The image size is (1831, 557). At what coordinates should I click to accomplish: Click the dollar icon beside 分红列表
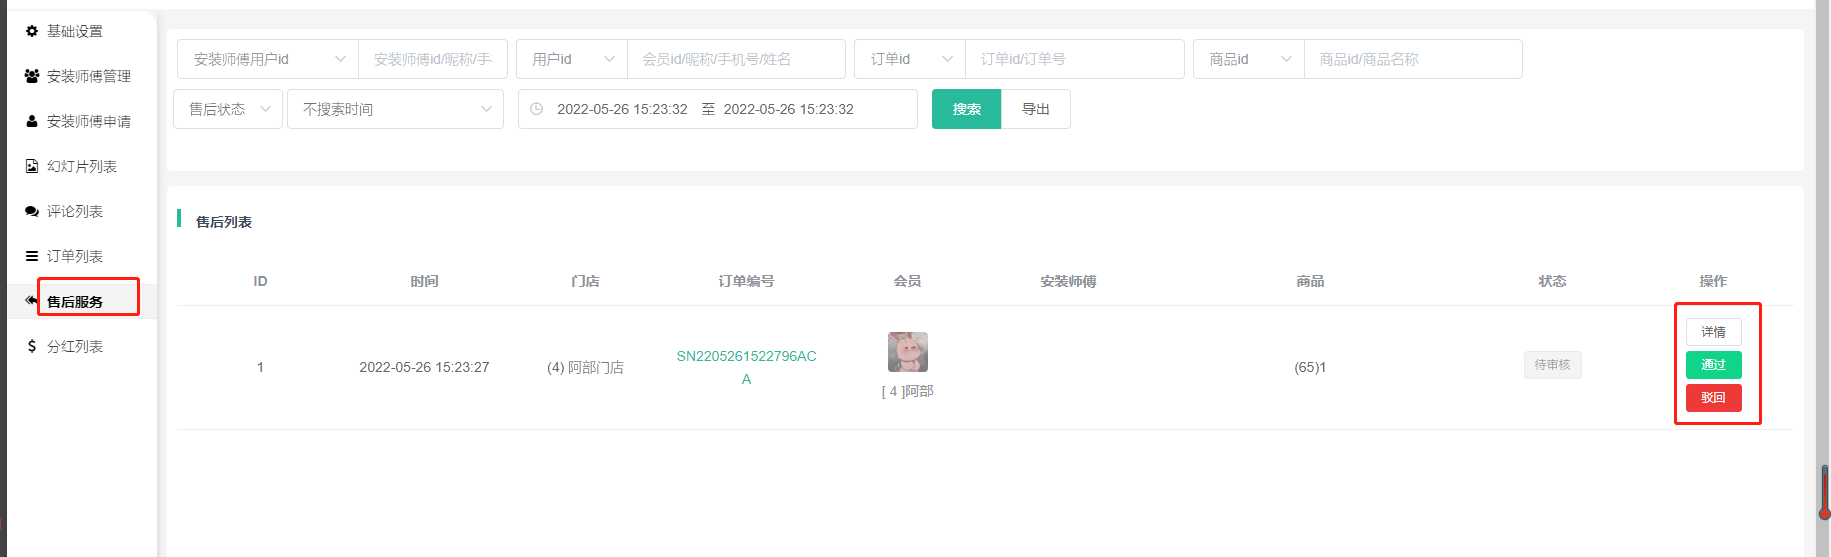(x=32, y=346)
